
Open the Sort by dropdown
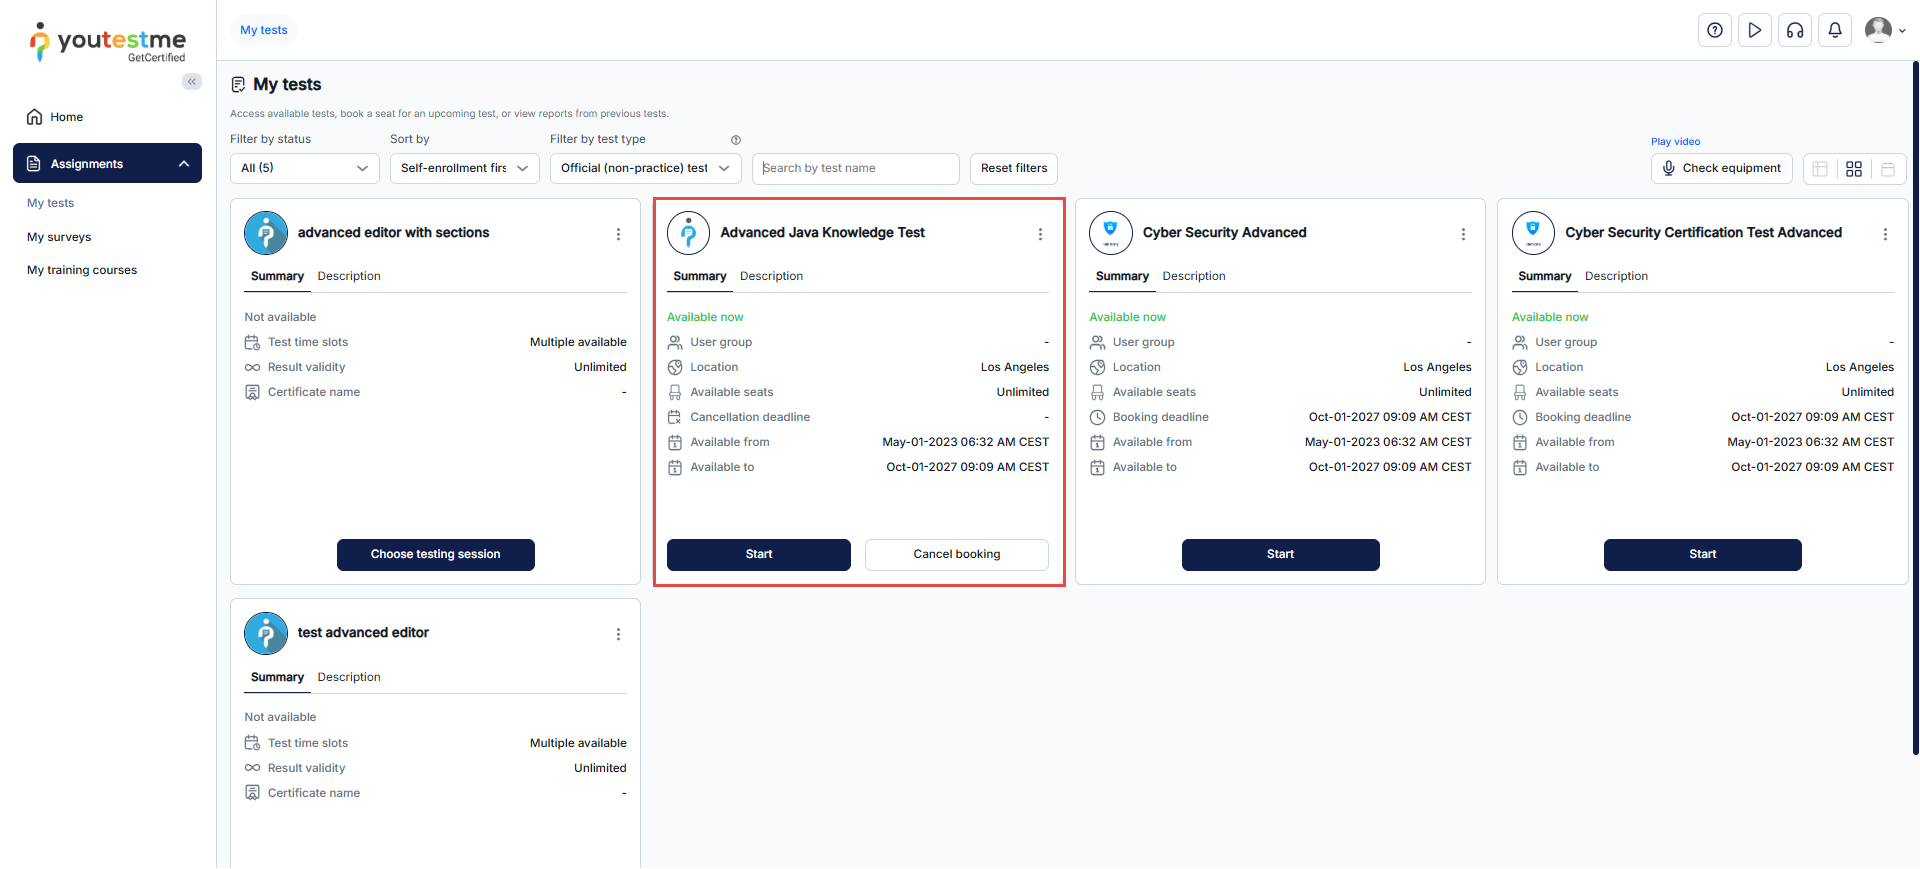[x=464, y=168]
